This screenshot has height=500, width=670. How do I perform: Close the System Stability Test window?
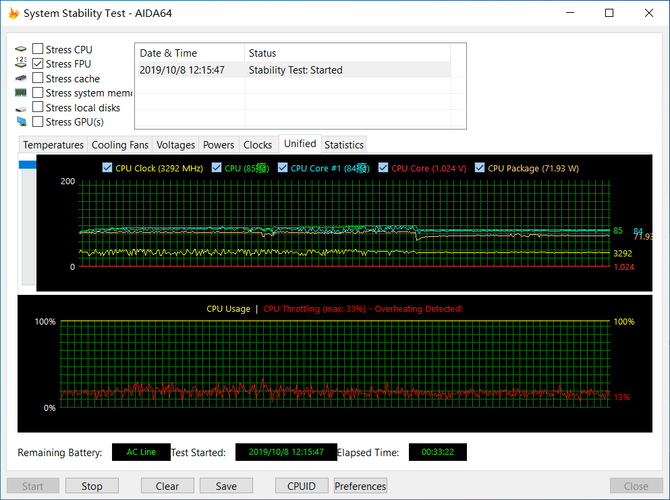tap(649, 13)
